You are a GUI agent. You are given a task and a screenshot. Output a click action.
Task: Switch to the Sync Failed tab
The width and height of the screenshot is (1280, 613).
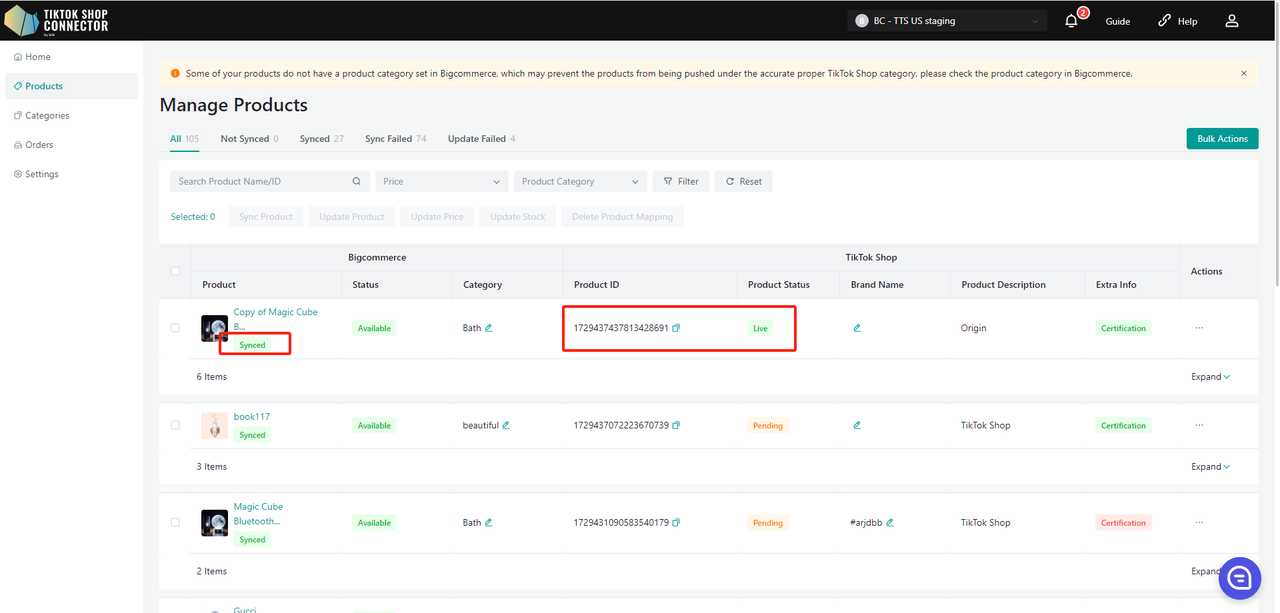pyautogui.click(x=395, y=139)
